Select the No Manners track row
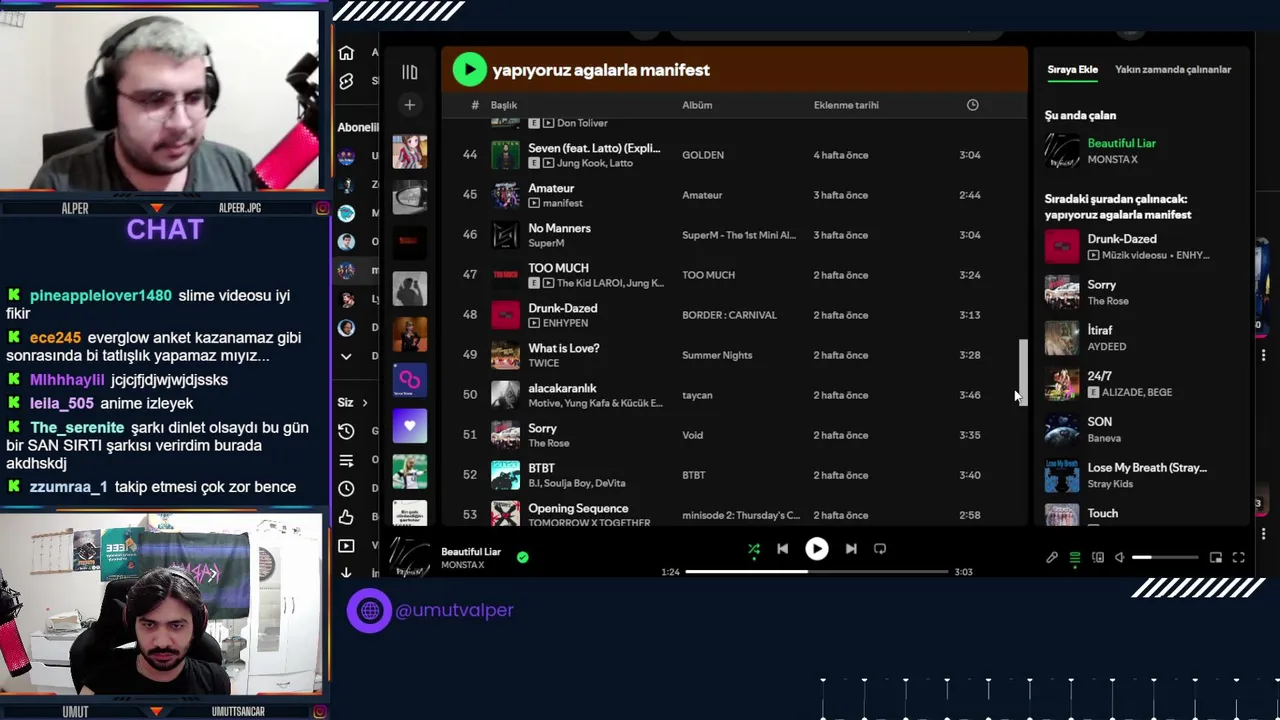 pos(733,235)
